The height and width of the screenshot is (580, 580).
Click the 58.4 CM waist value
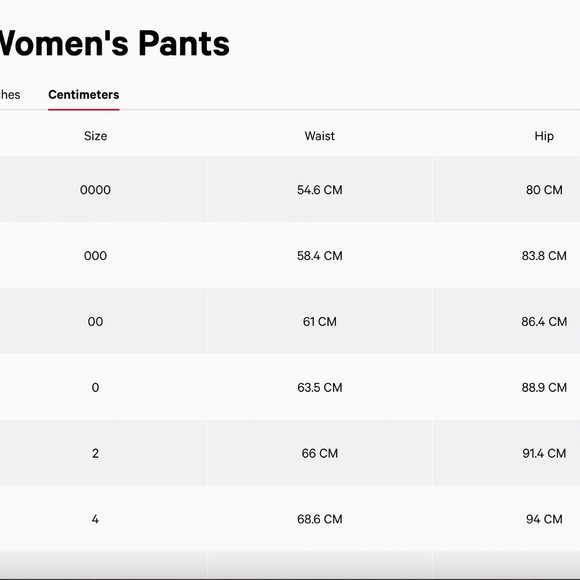click(x=320, y=256)
